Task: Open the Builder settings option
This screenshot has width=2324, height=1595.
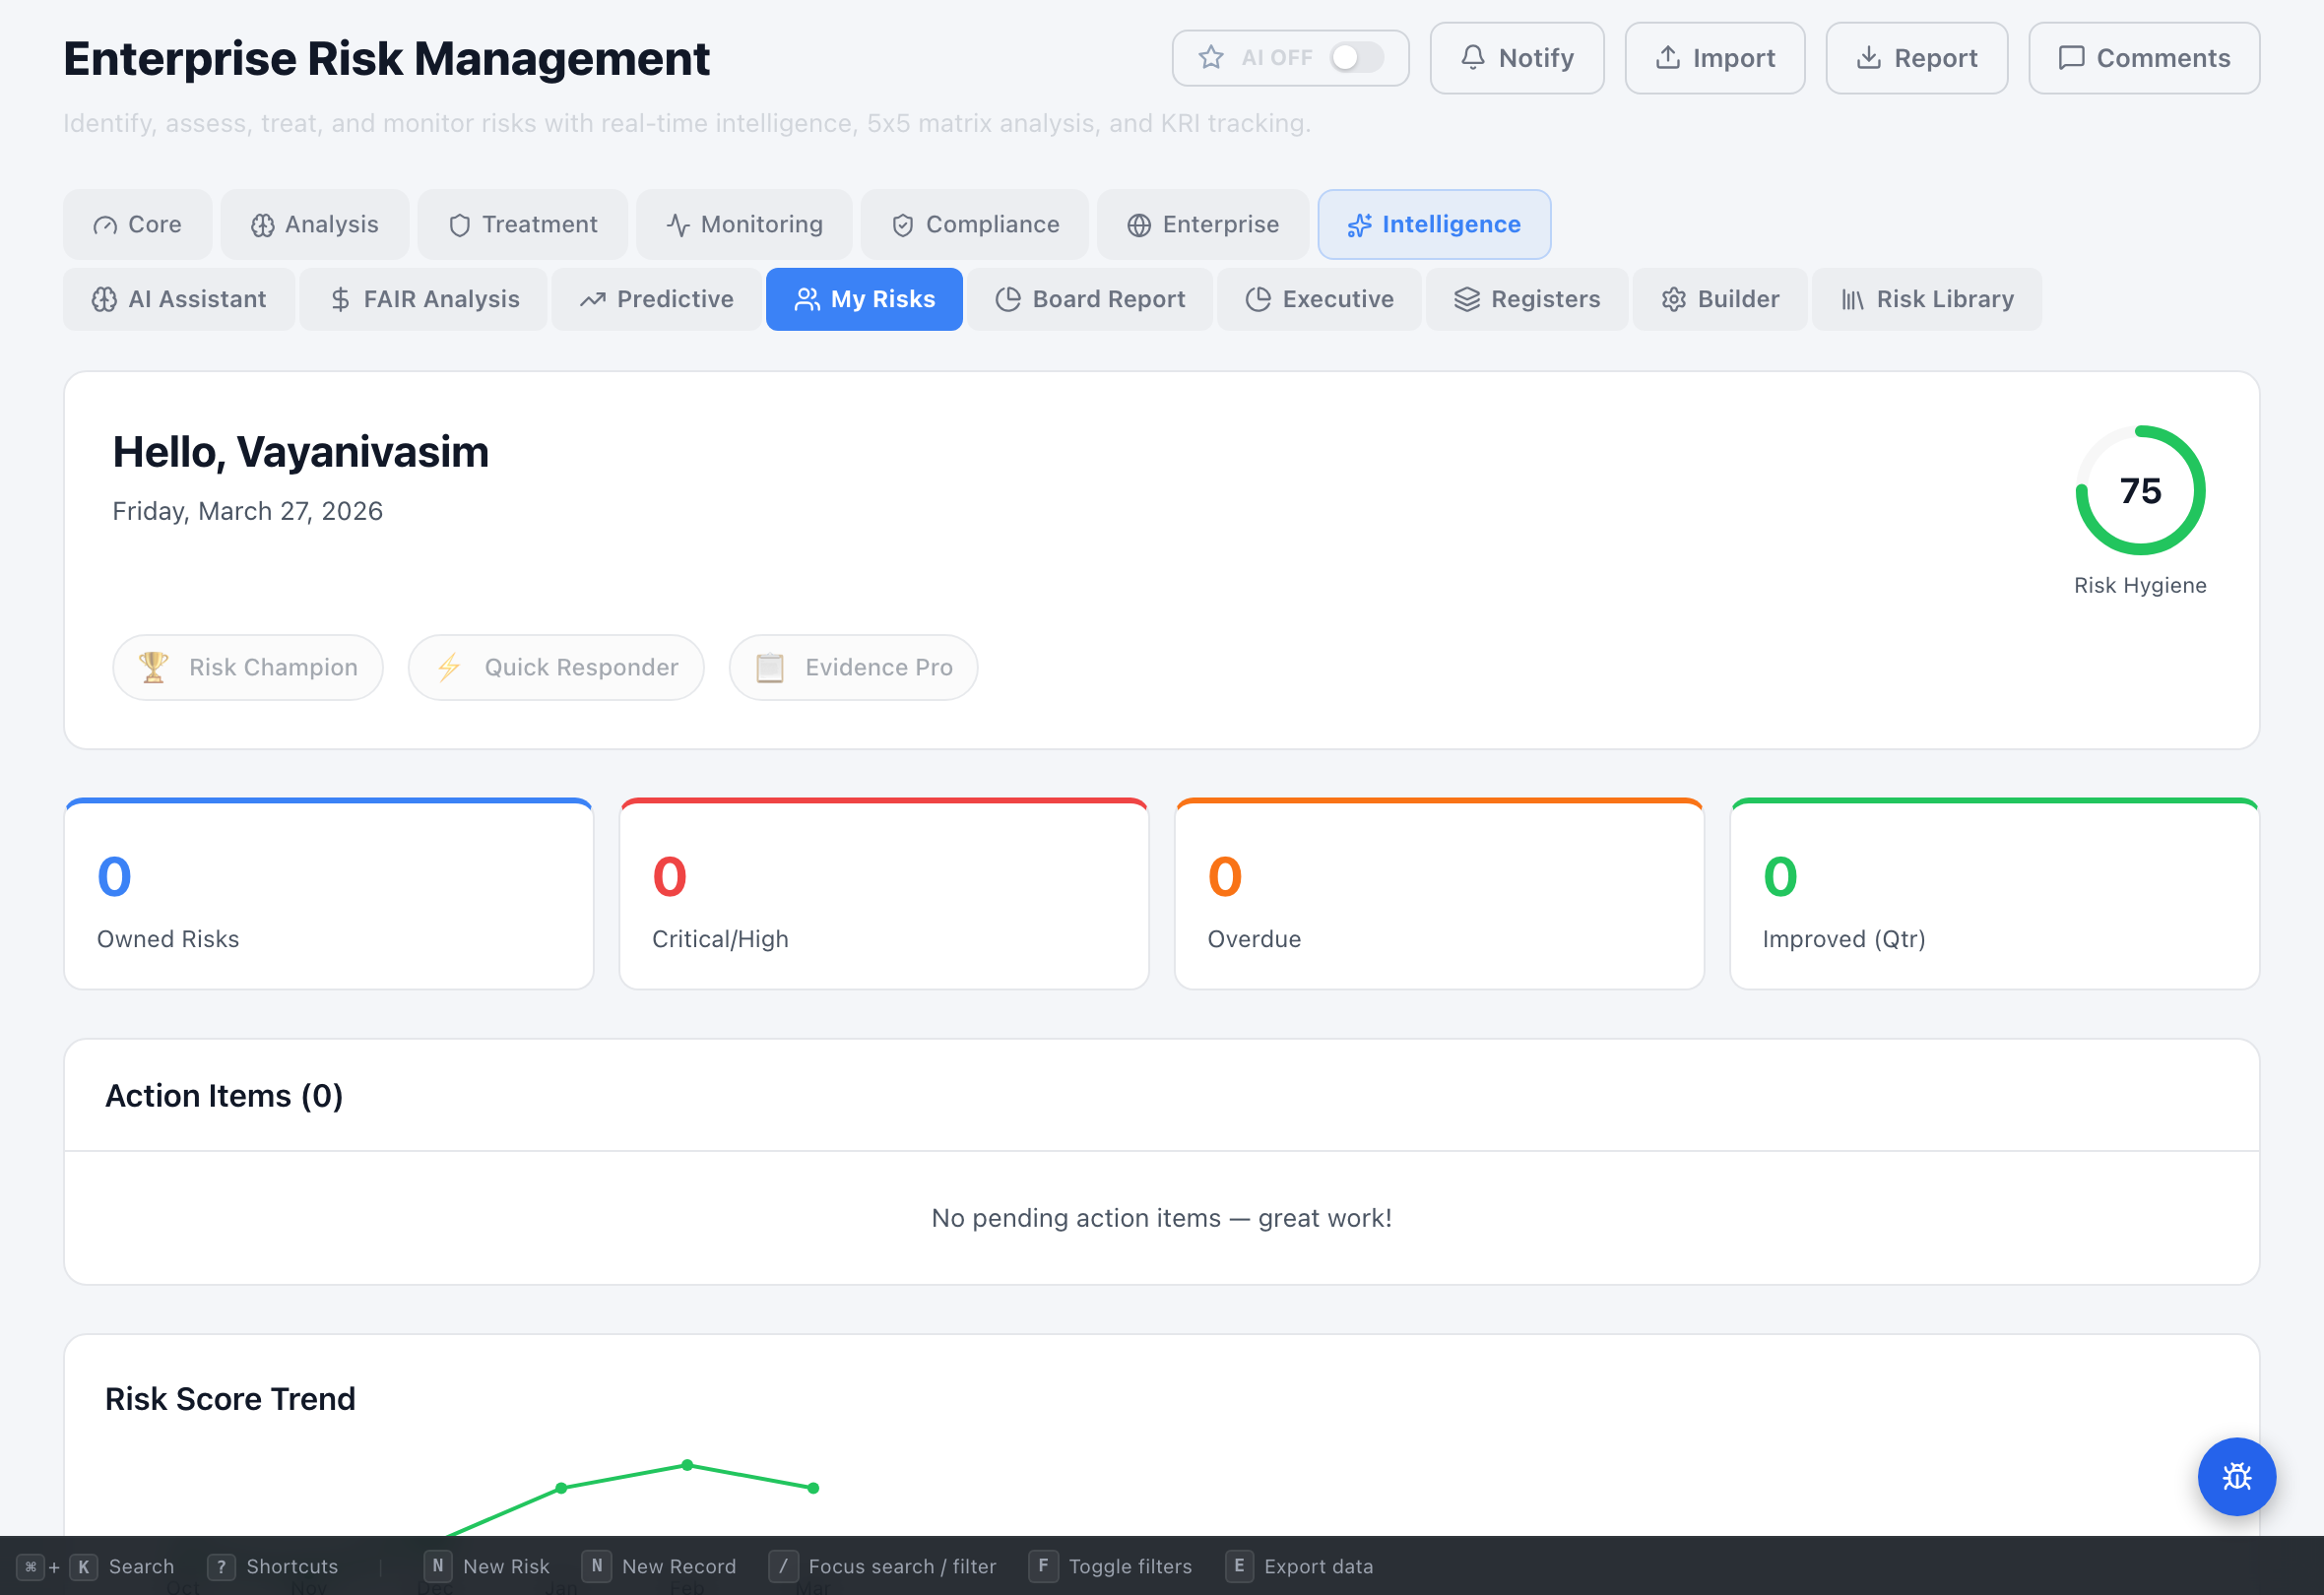Action: 1720,299
